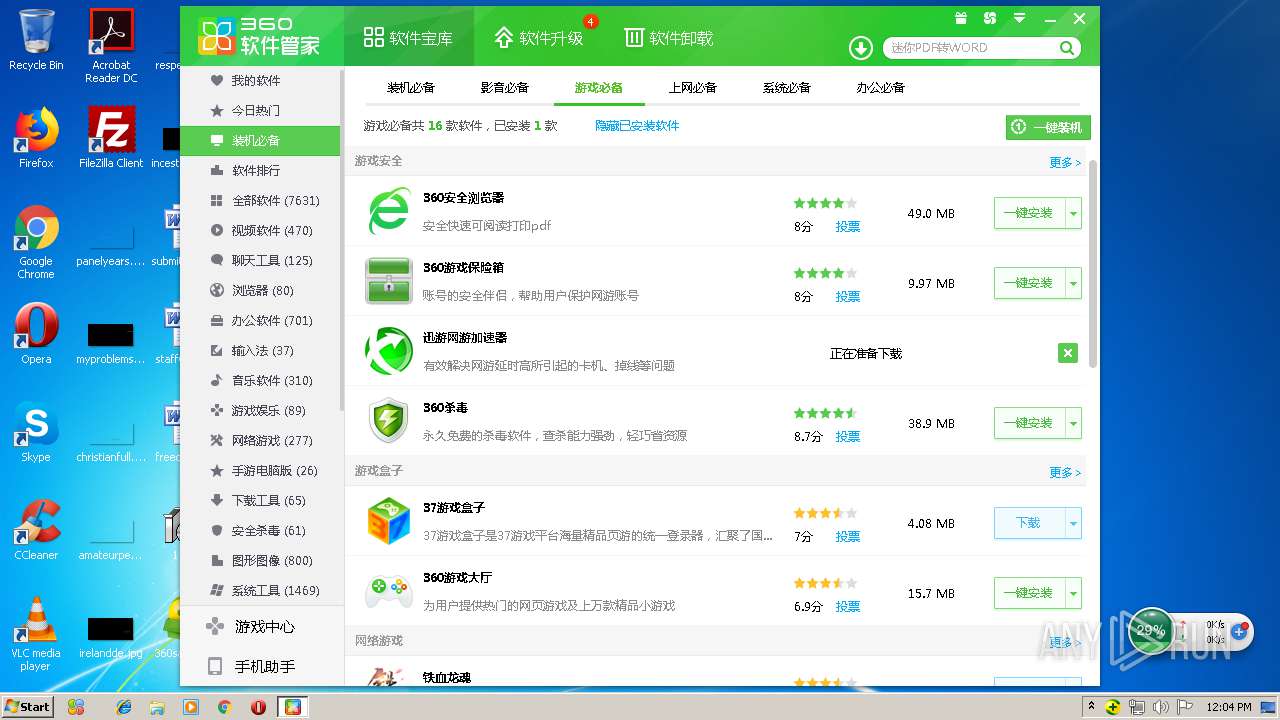Viewport: 1280px width, 720px height.
Task: Click the 37游戏盒子 app icon
Action: [388, 521]
